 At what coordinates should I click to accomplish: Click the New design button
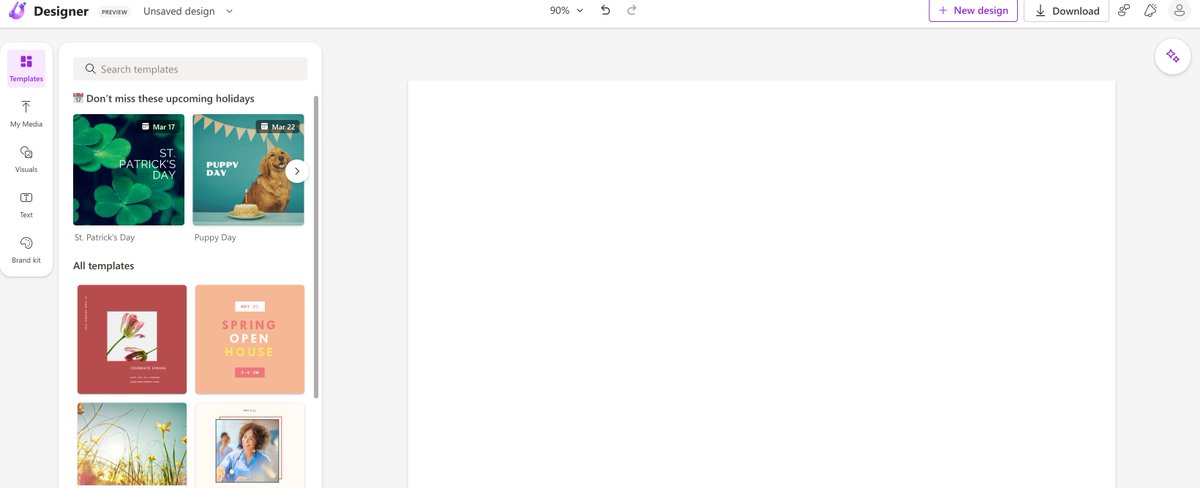[974, 10]
